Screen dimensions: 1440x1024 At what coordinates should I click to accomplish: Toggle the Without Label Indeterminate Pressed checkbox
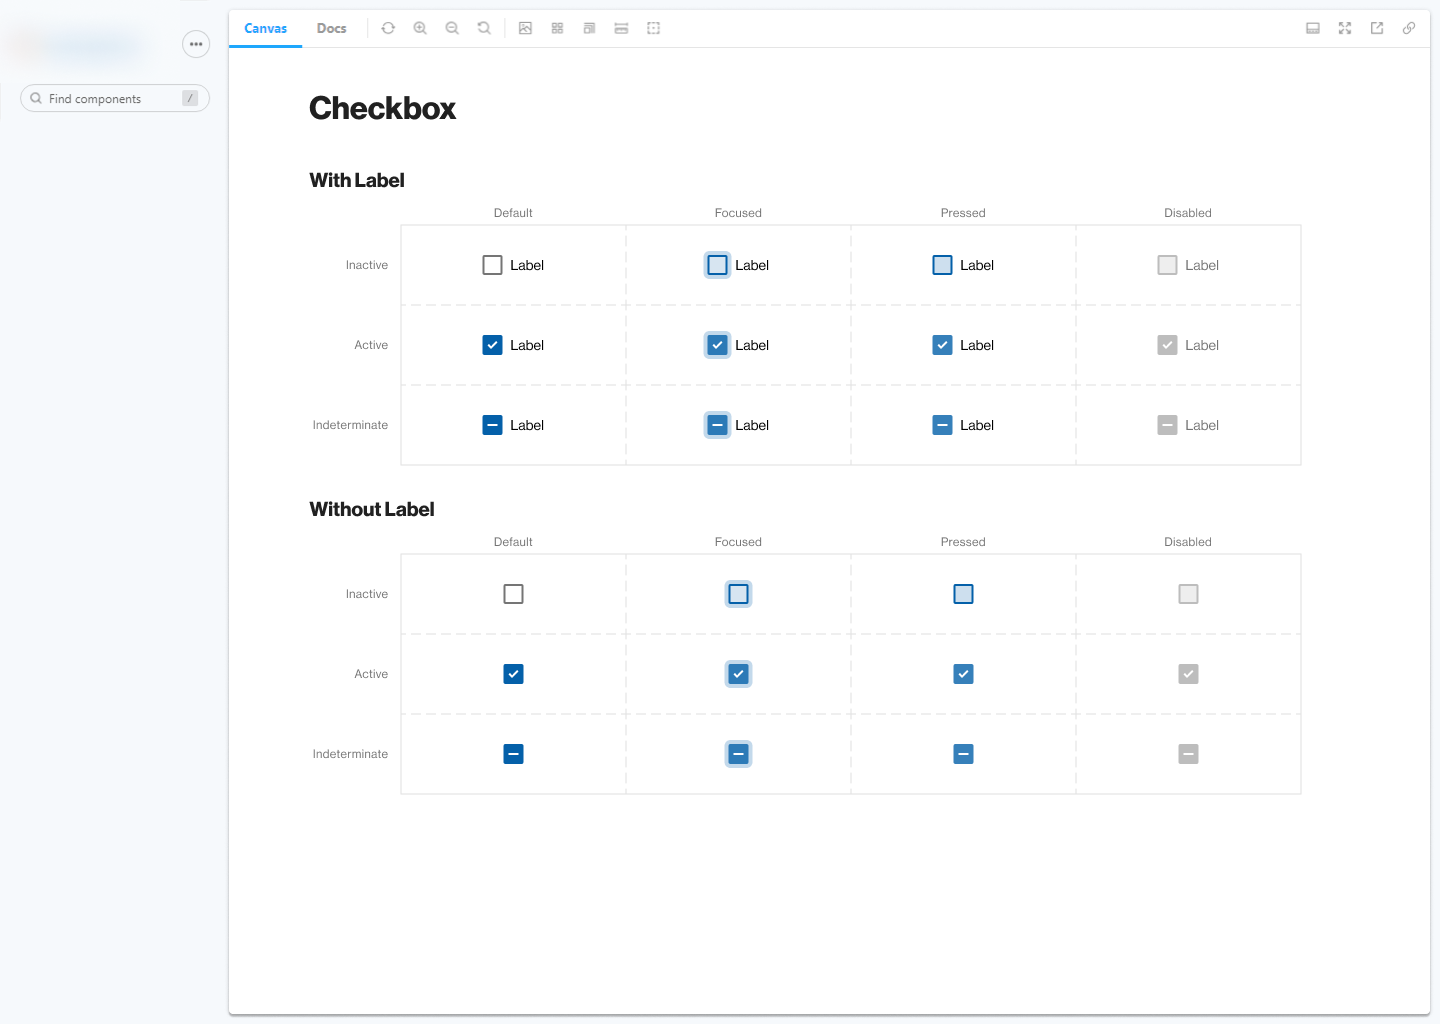tap(963, 754)
